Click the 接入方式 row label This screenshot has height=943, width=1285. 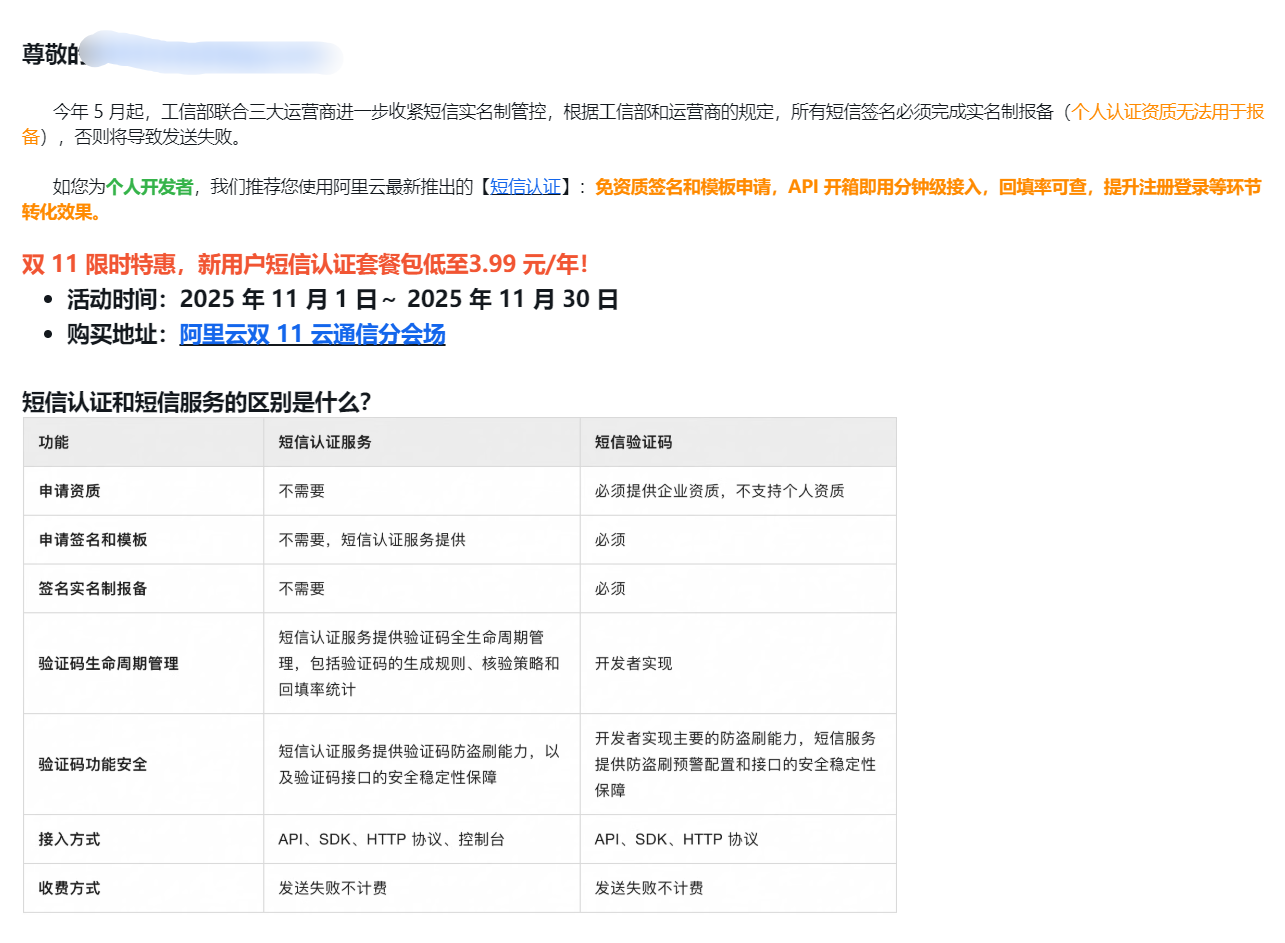pyautogui.click(x=69, y=839)
